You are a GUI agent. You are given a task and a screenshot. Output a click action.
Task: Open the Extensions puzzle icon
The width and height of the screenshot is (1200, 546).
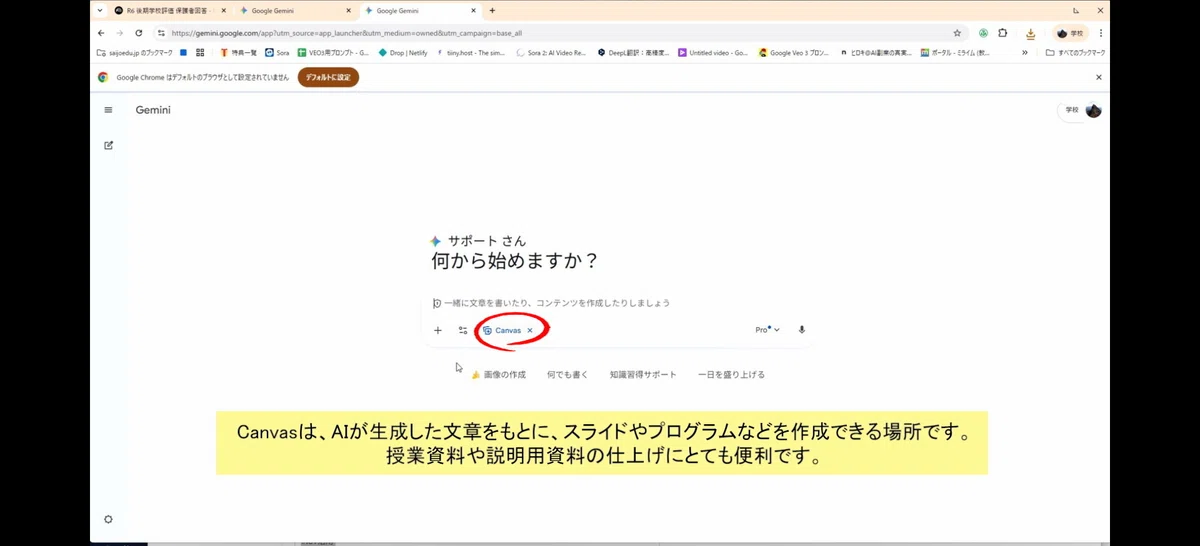(x=1003, y=33)
